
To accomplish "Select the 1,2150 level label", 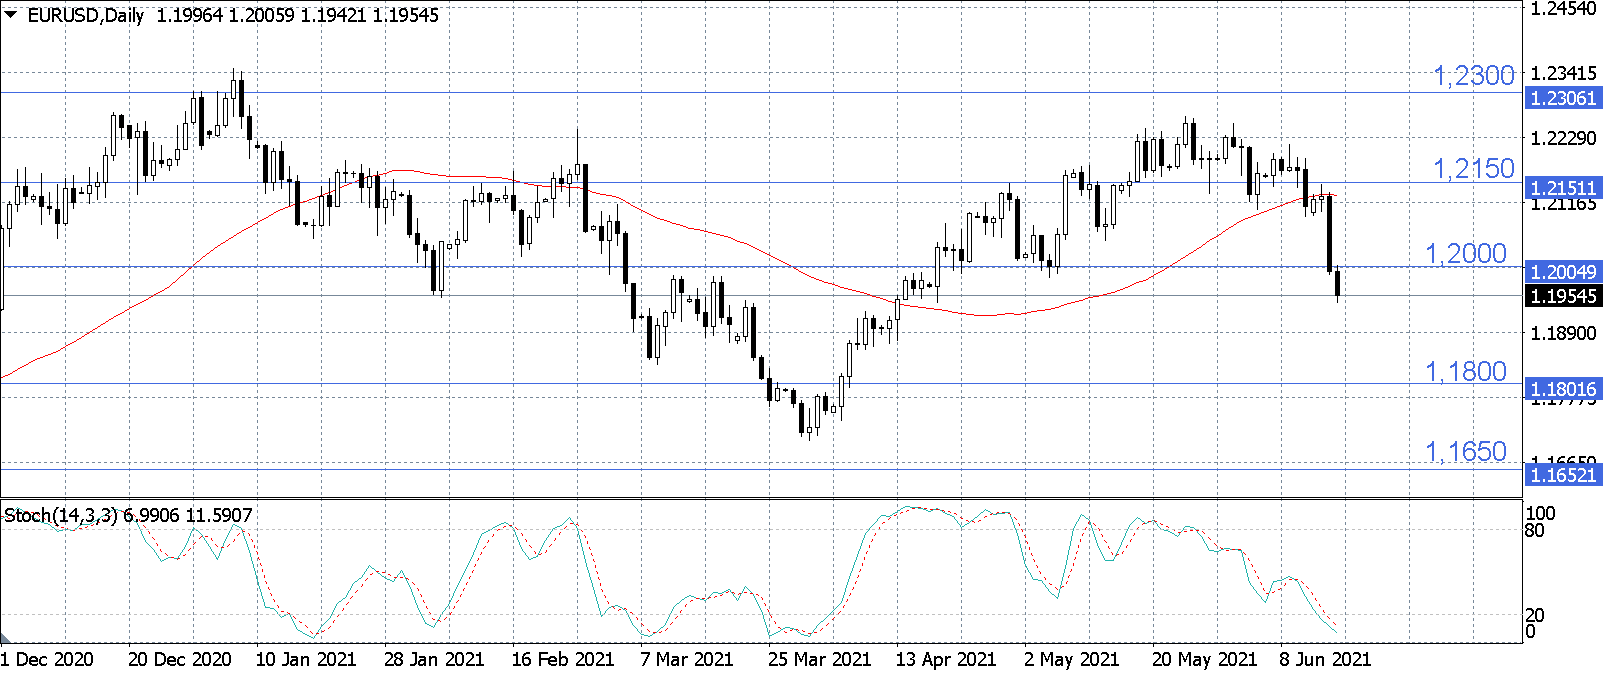I will [1474, 168].
